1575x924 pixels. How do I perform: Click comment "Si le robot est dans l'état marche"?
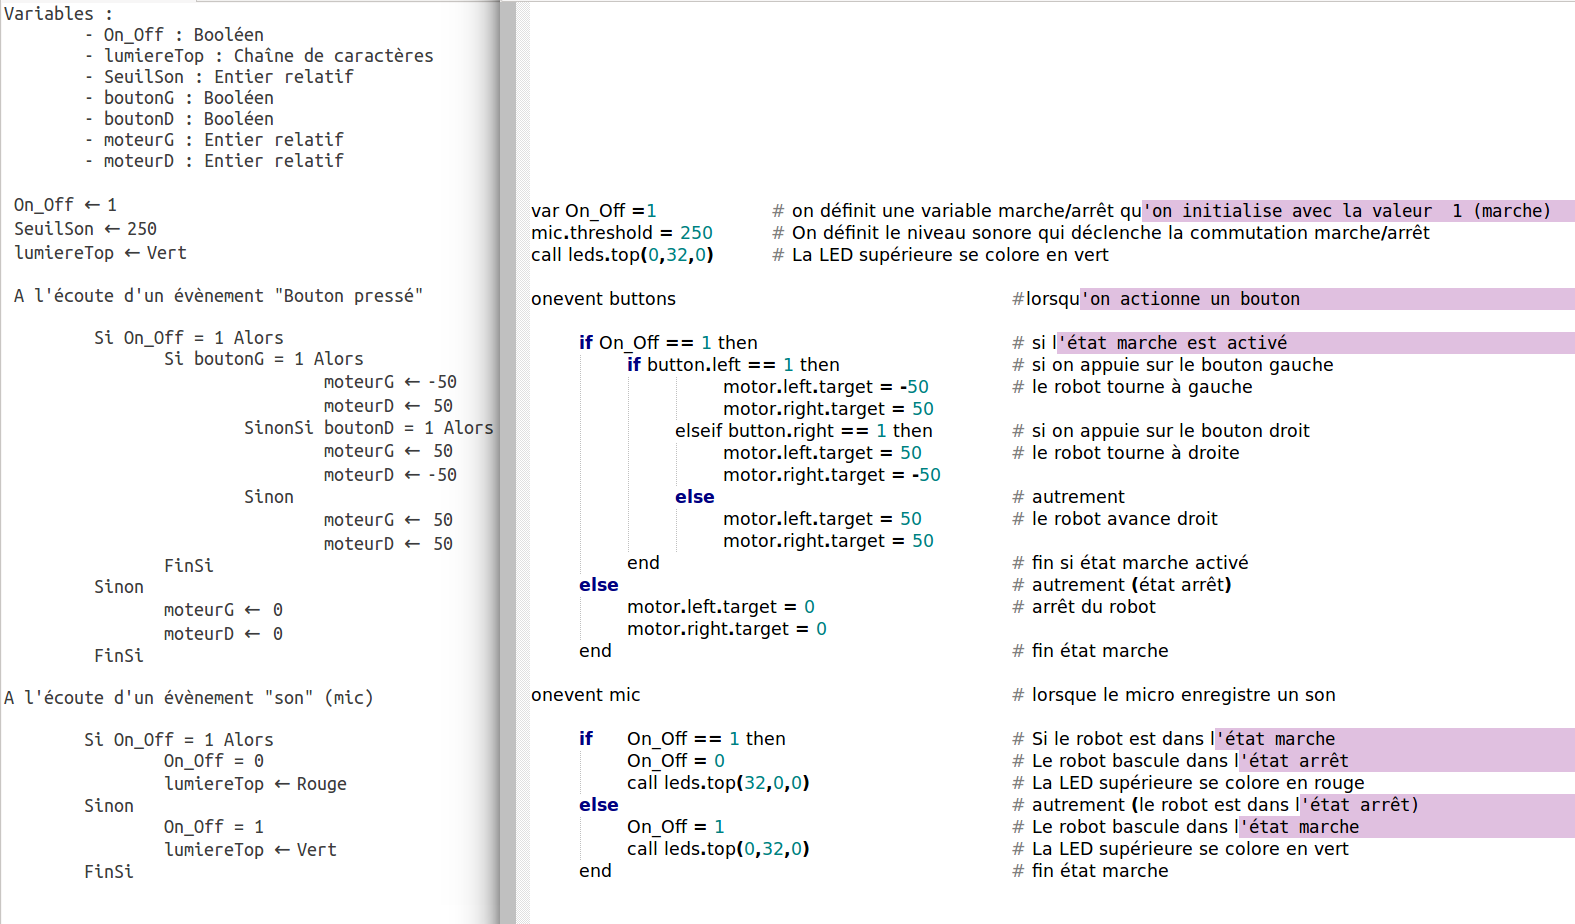pos(1174,739)
